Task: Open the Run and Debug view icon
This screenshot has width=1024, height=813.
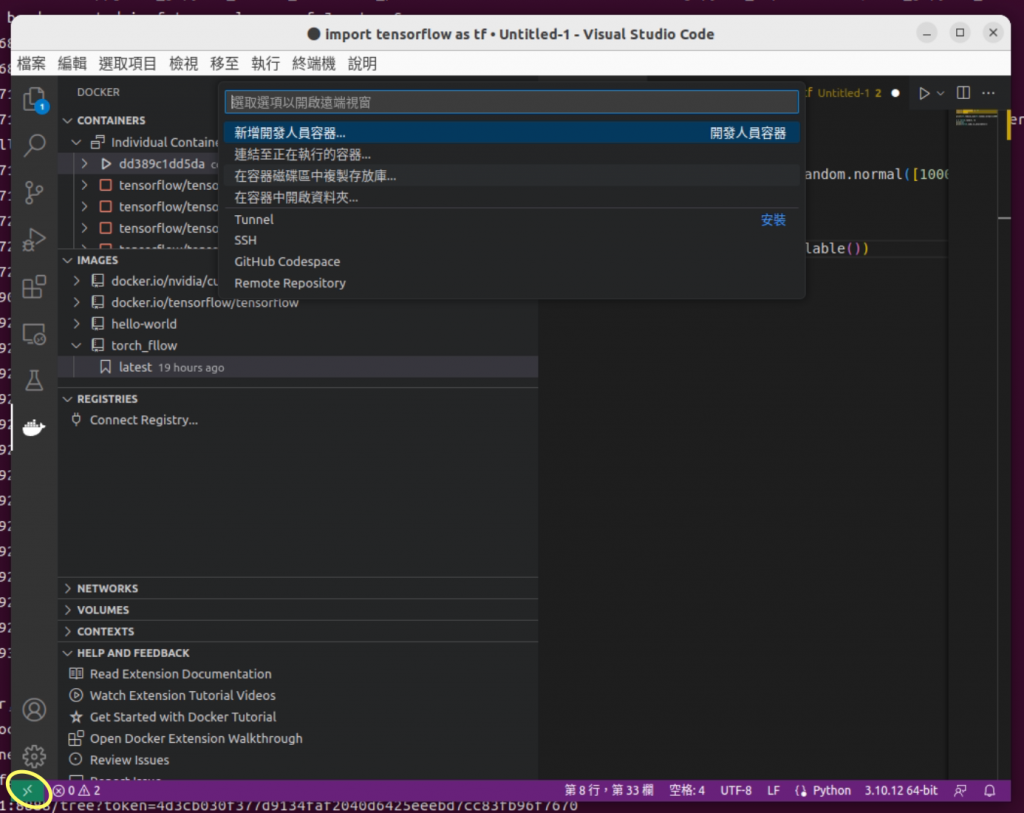Action: (35, 240)
